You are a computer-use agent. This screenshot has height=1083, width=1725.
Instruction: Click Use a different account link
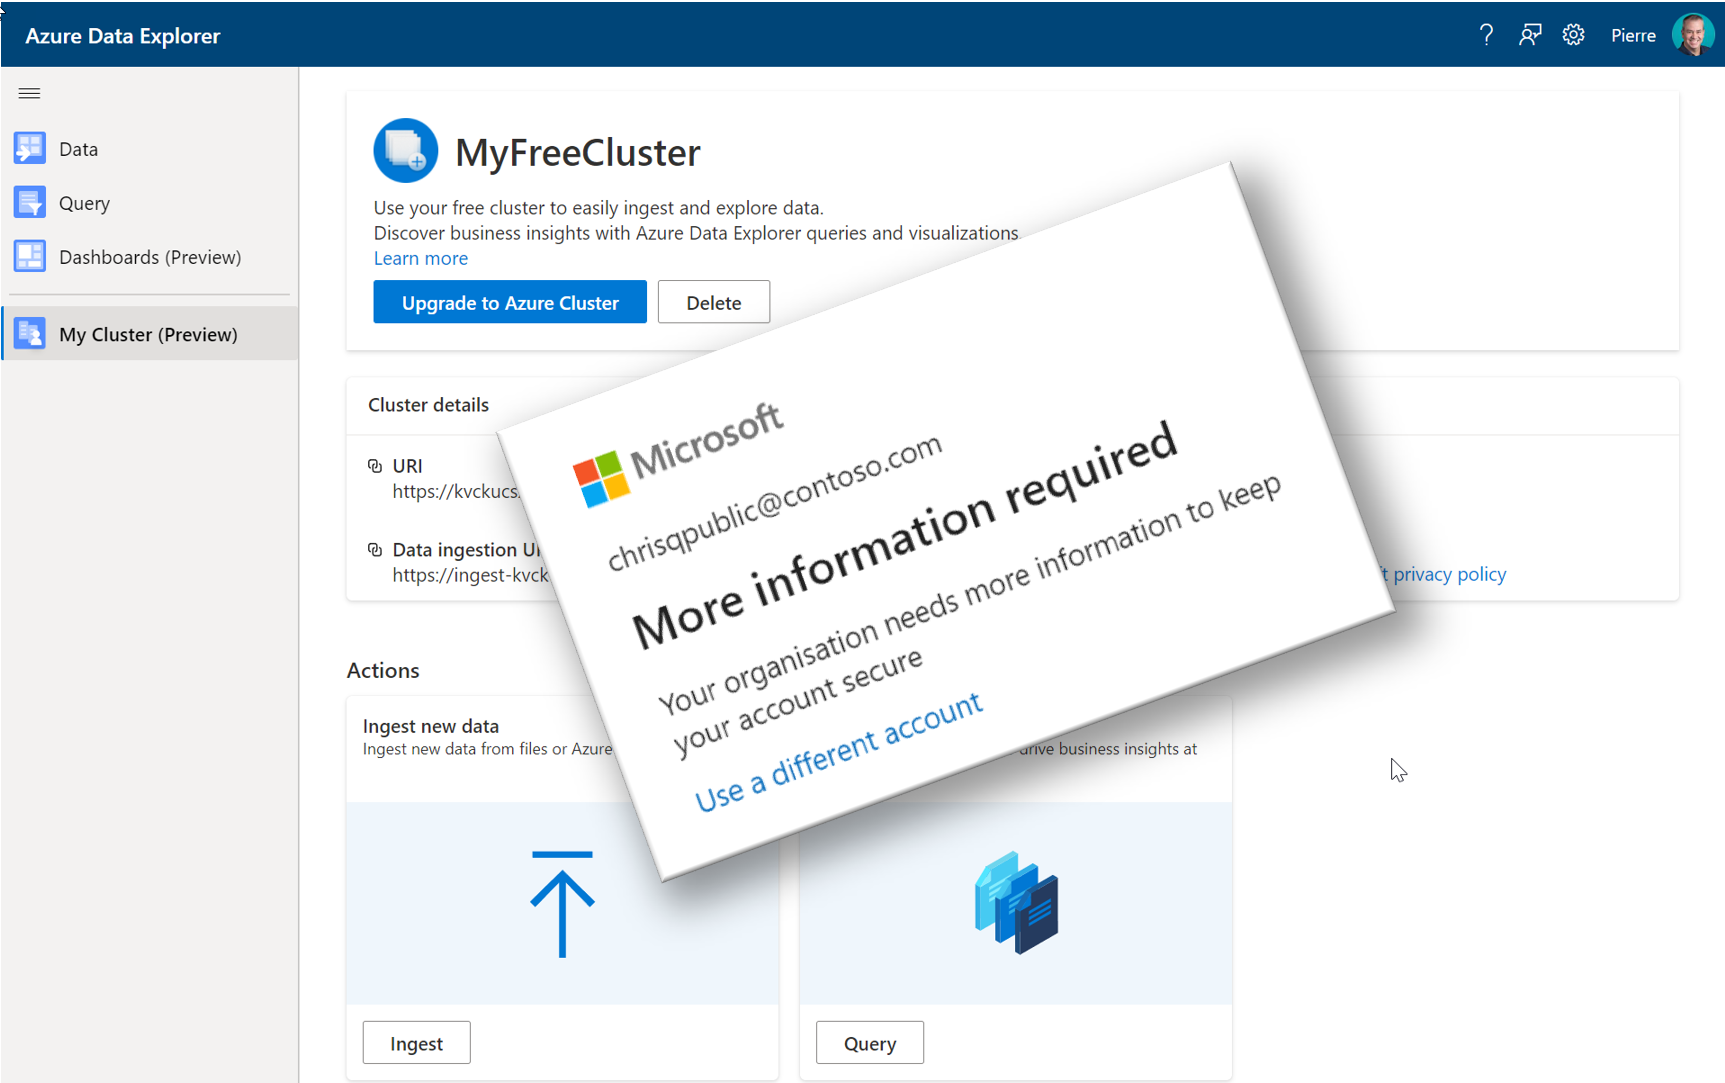838,752
